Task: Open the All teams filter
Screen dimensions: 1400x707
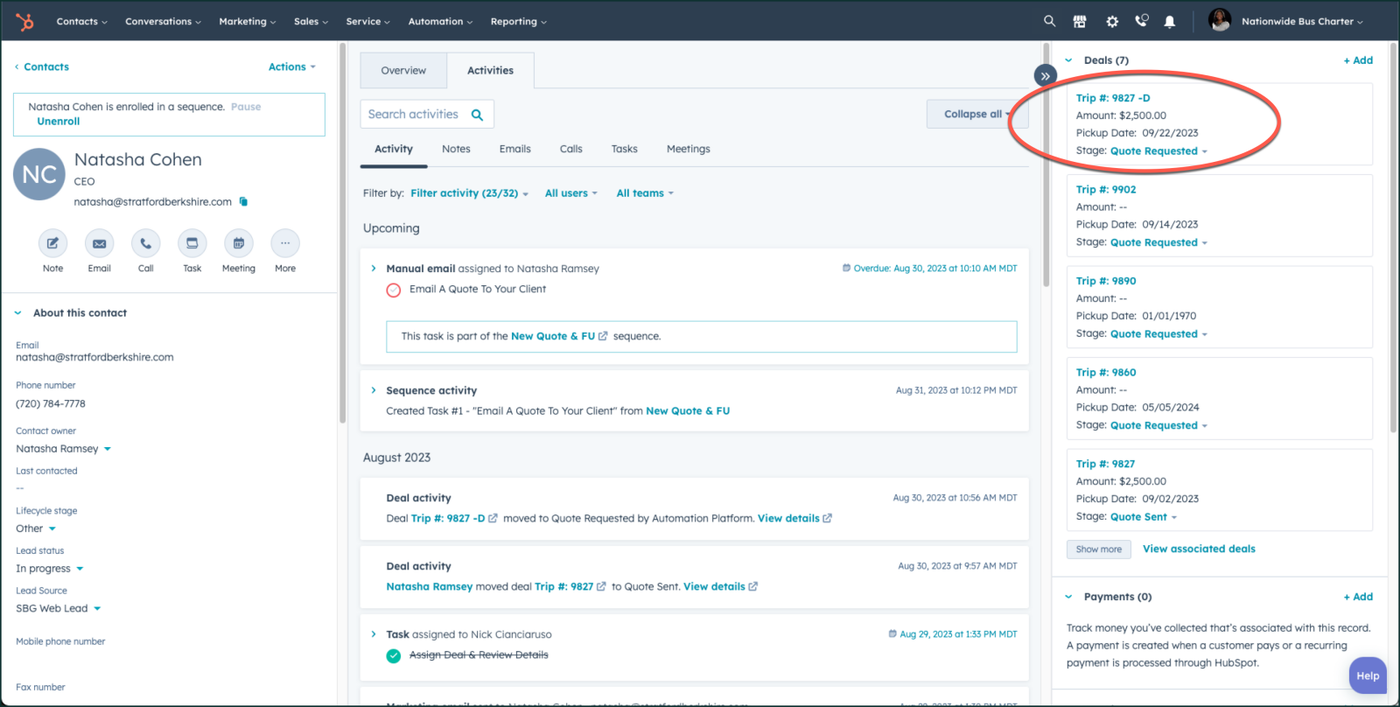Action: [645, 193]
